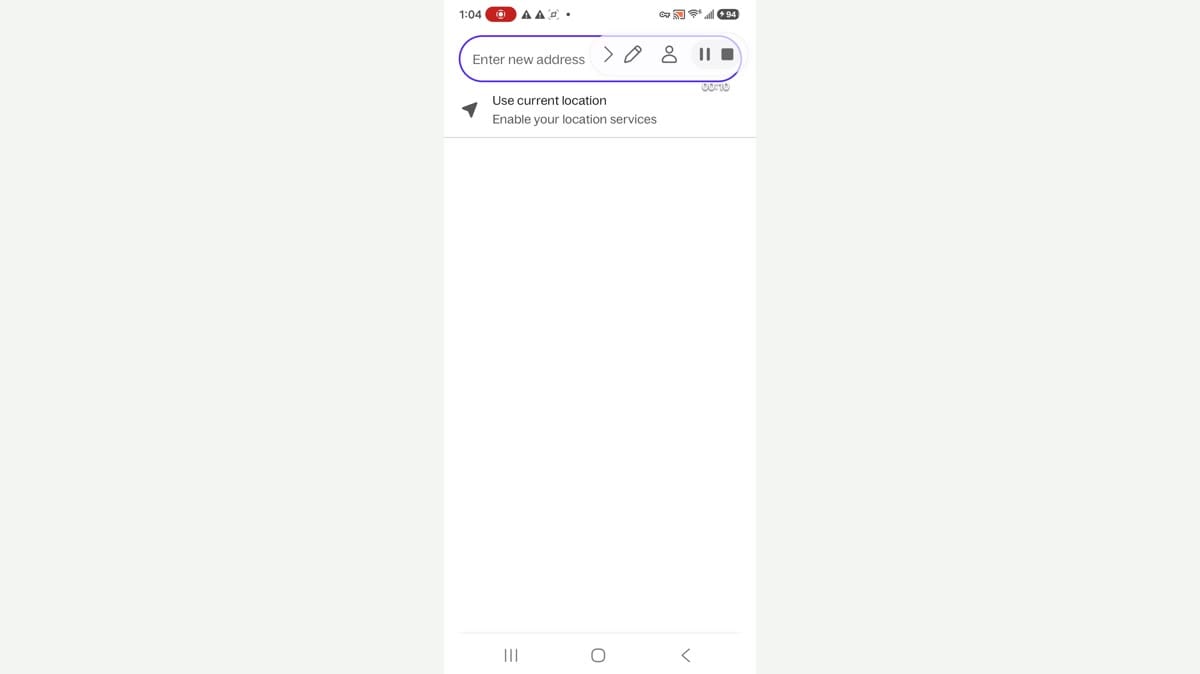Select Use current location
This screenshot has height=674, width=1200.
(549, 100)
